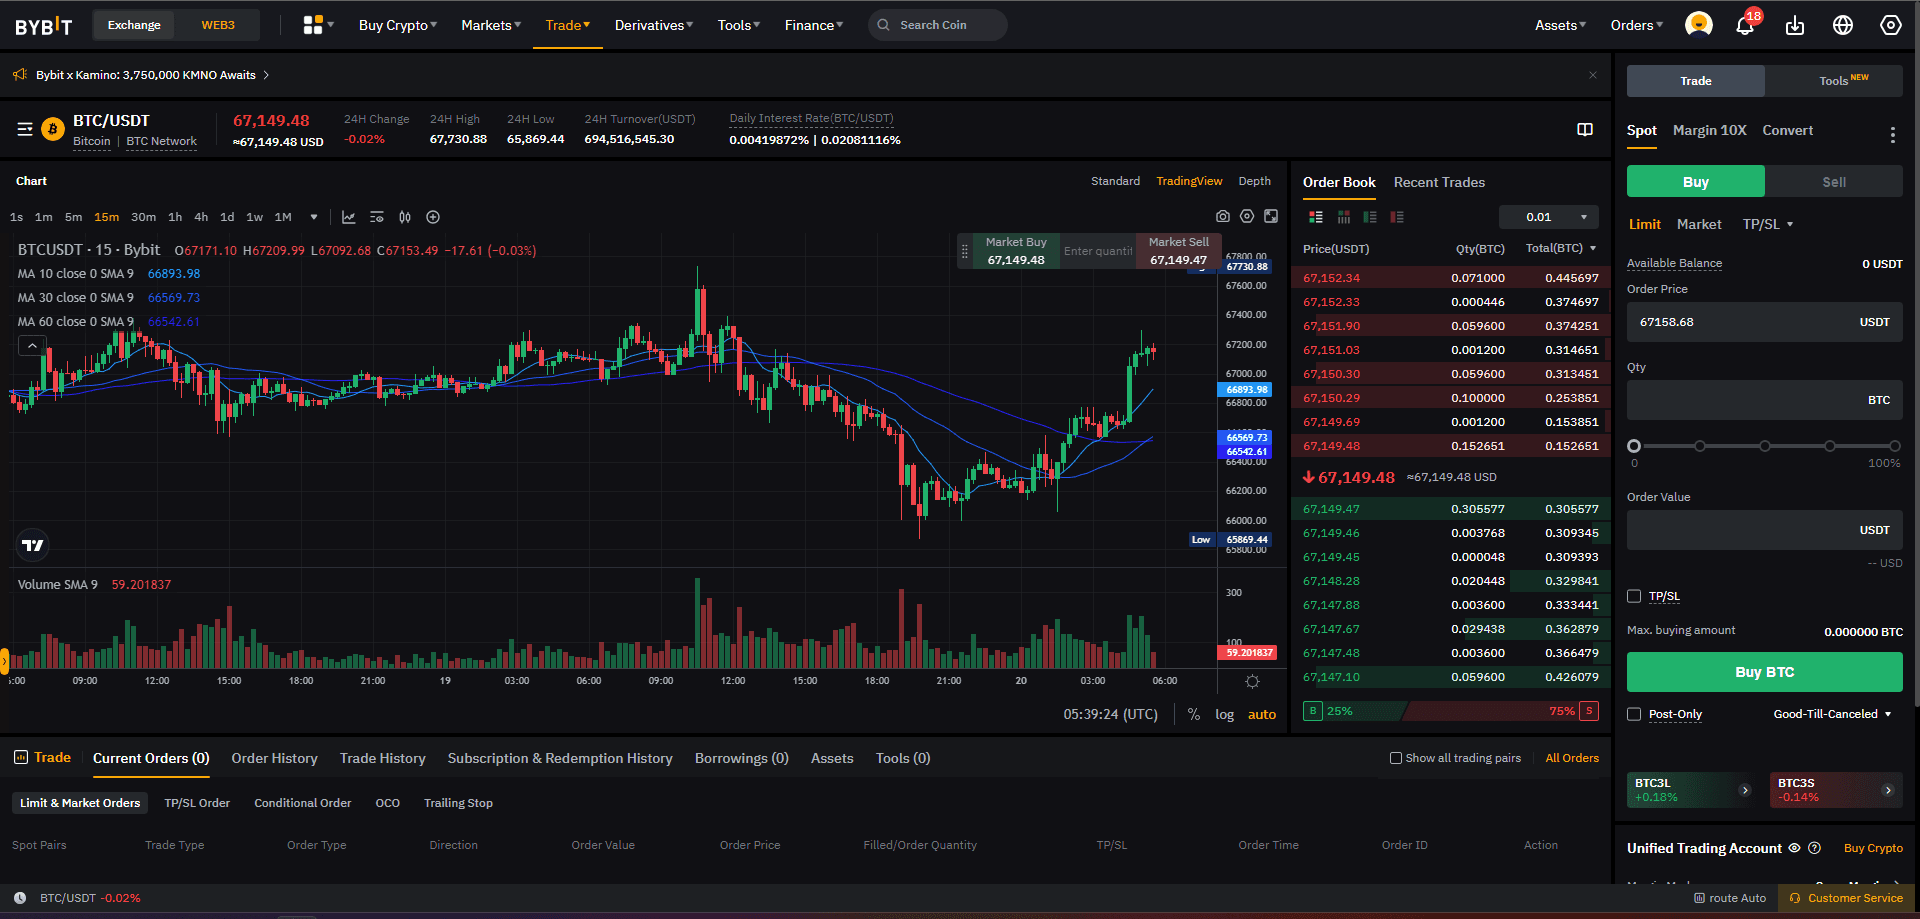Image resolution: width=1920 pixels, height=919 pixels.
Task: Open the Orders dropdown in header
Action: point(1636,25)
